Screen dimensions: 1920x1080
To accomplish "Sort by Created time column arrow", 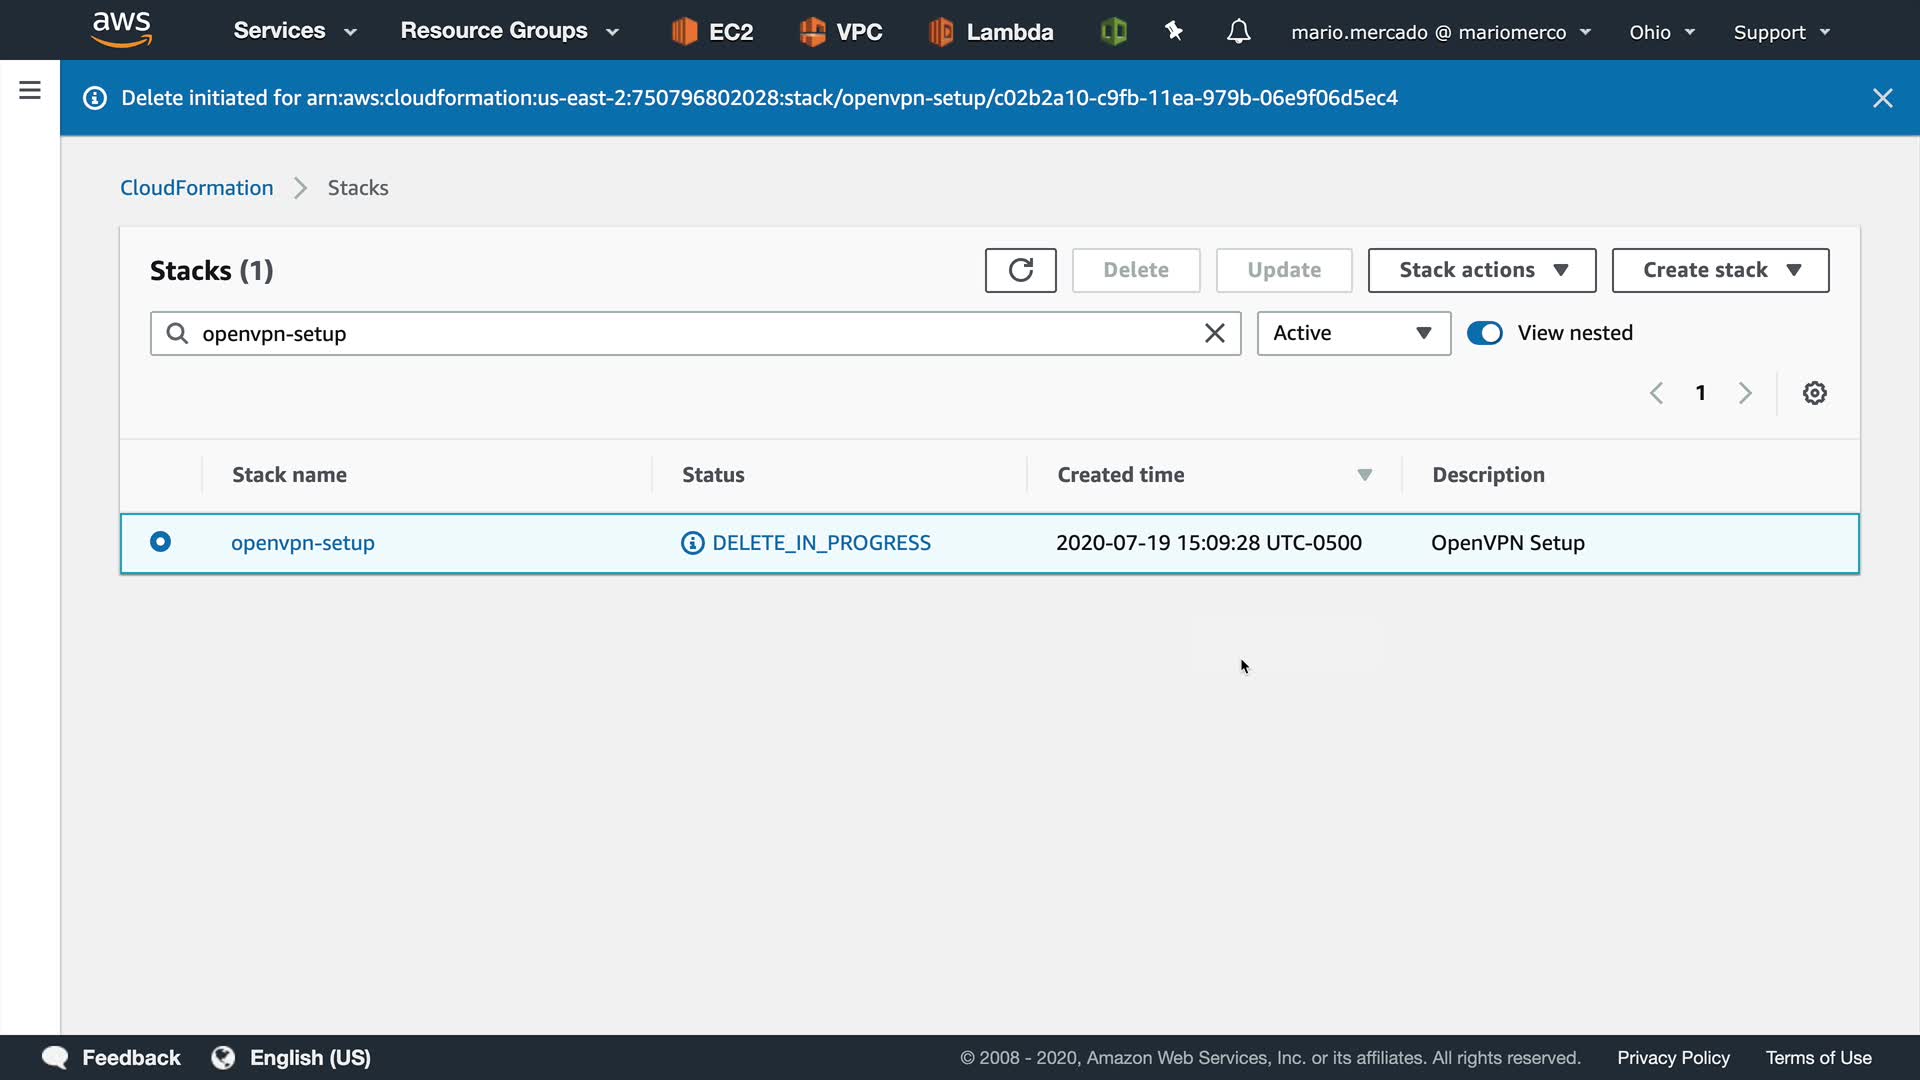I will [x=1364, y=475].
